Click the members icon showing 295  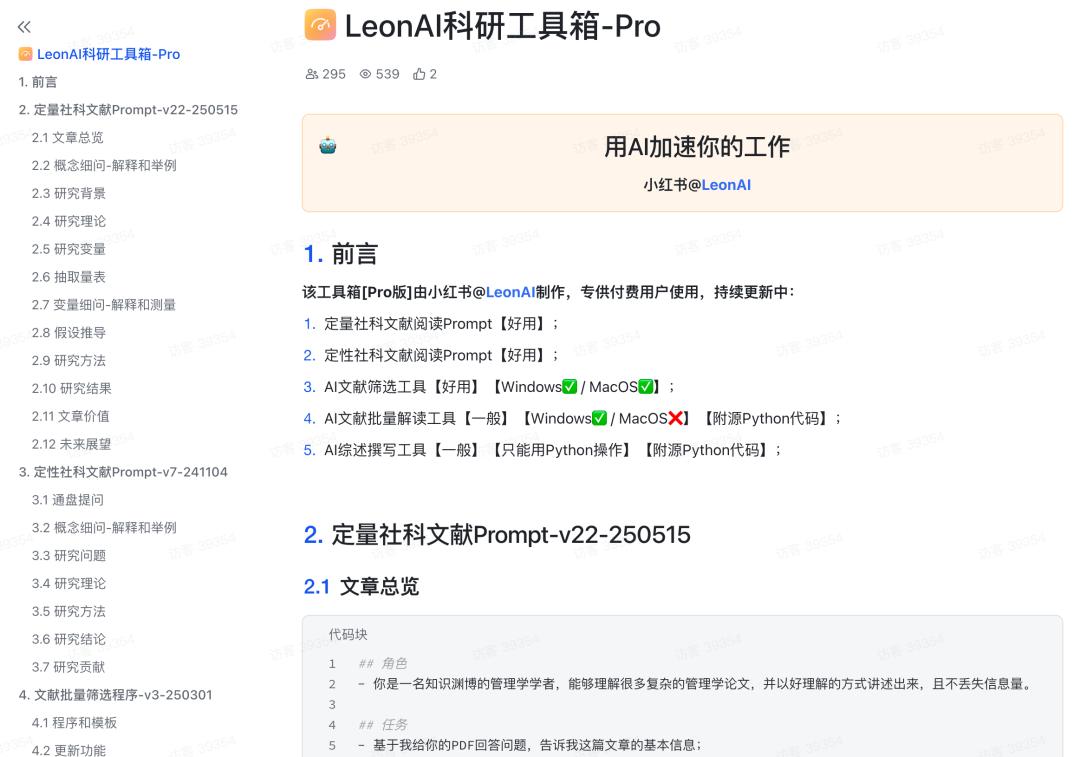(x=313, y=74)
